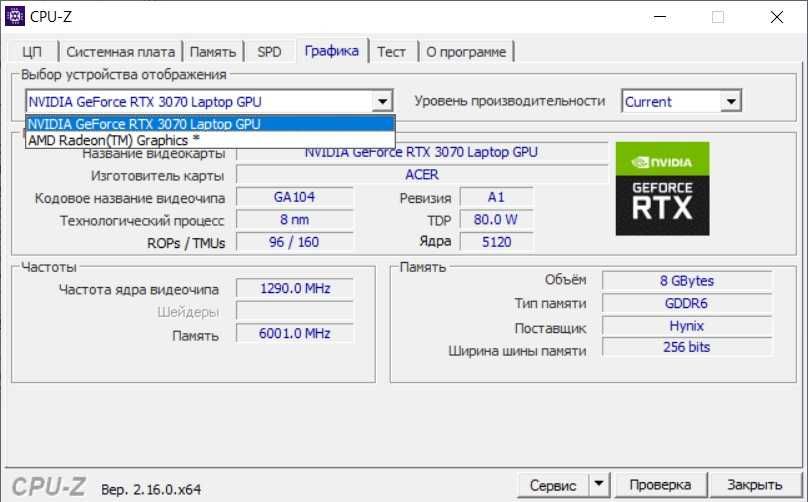Click the card maker value ACER
Screen dimensions: 808x502
coord(422,175)
